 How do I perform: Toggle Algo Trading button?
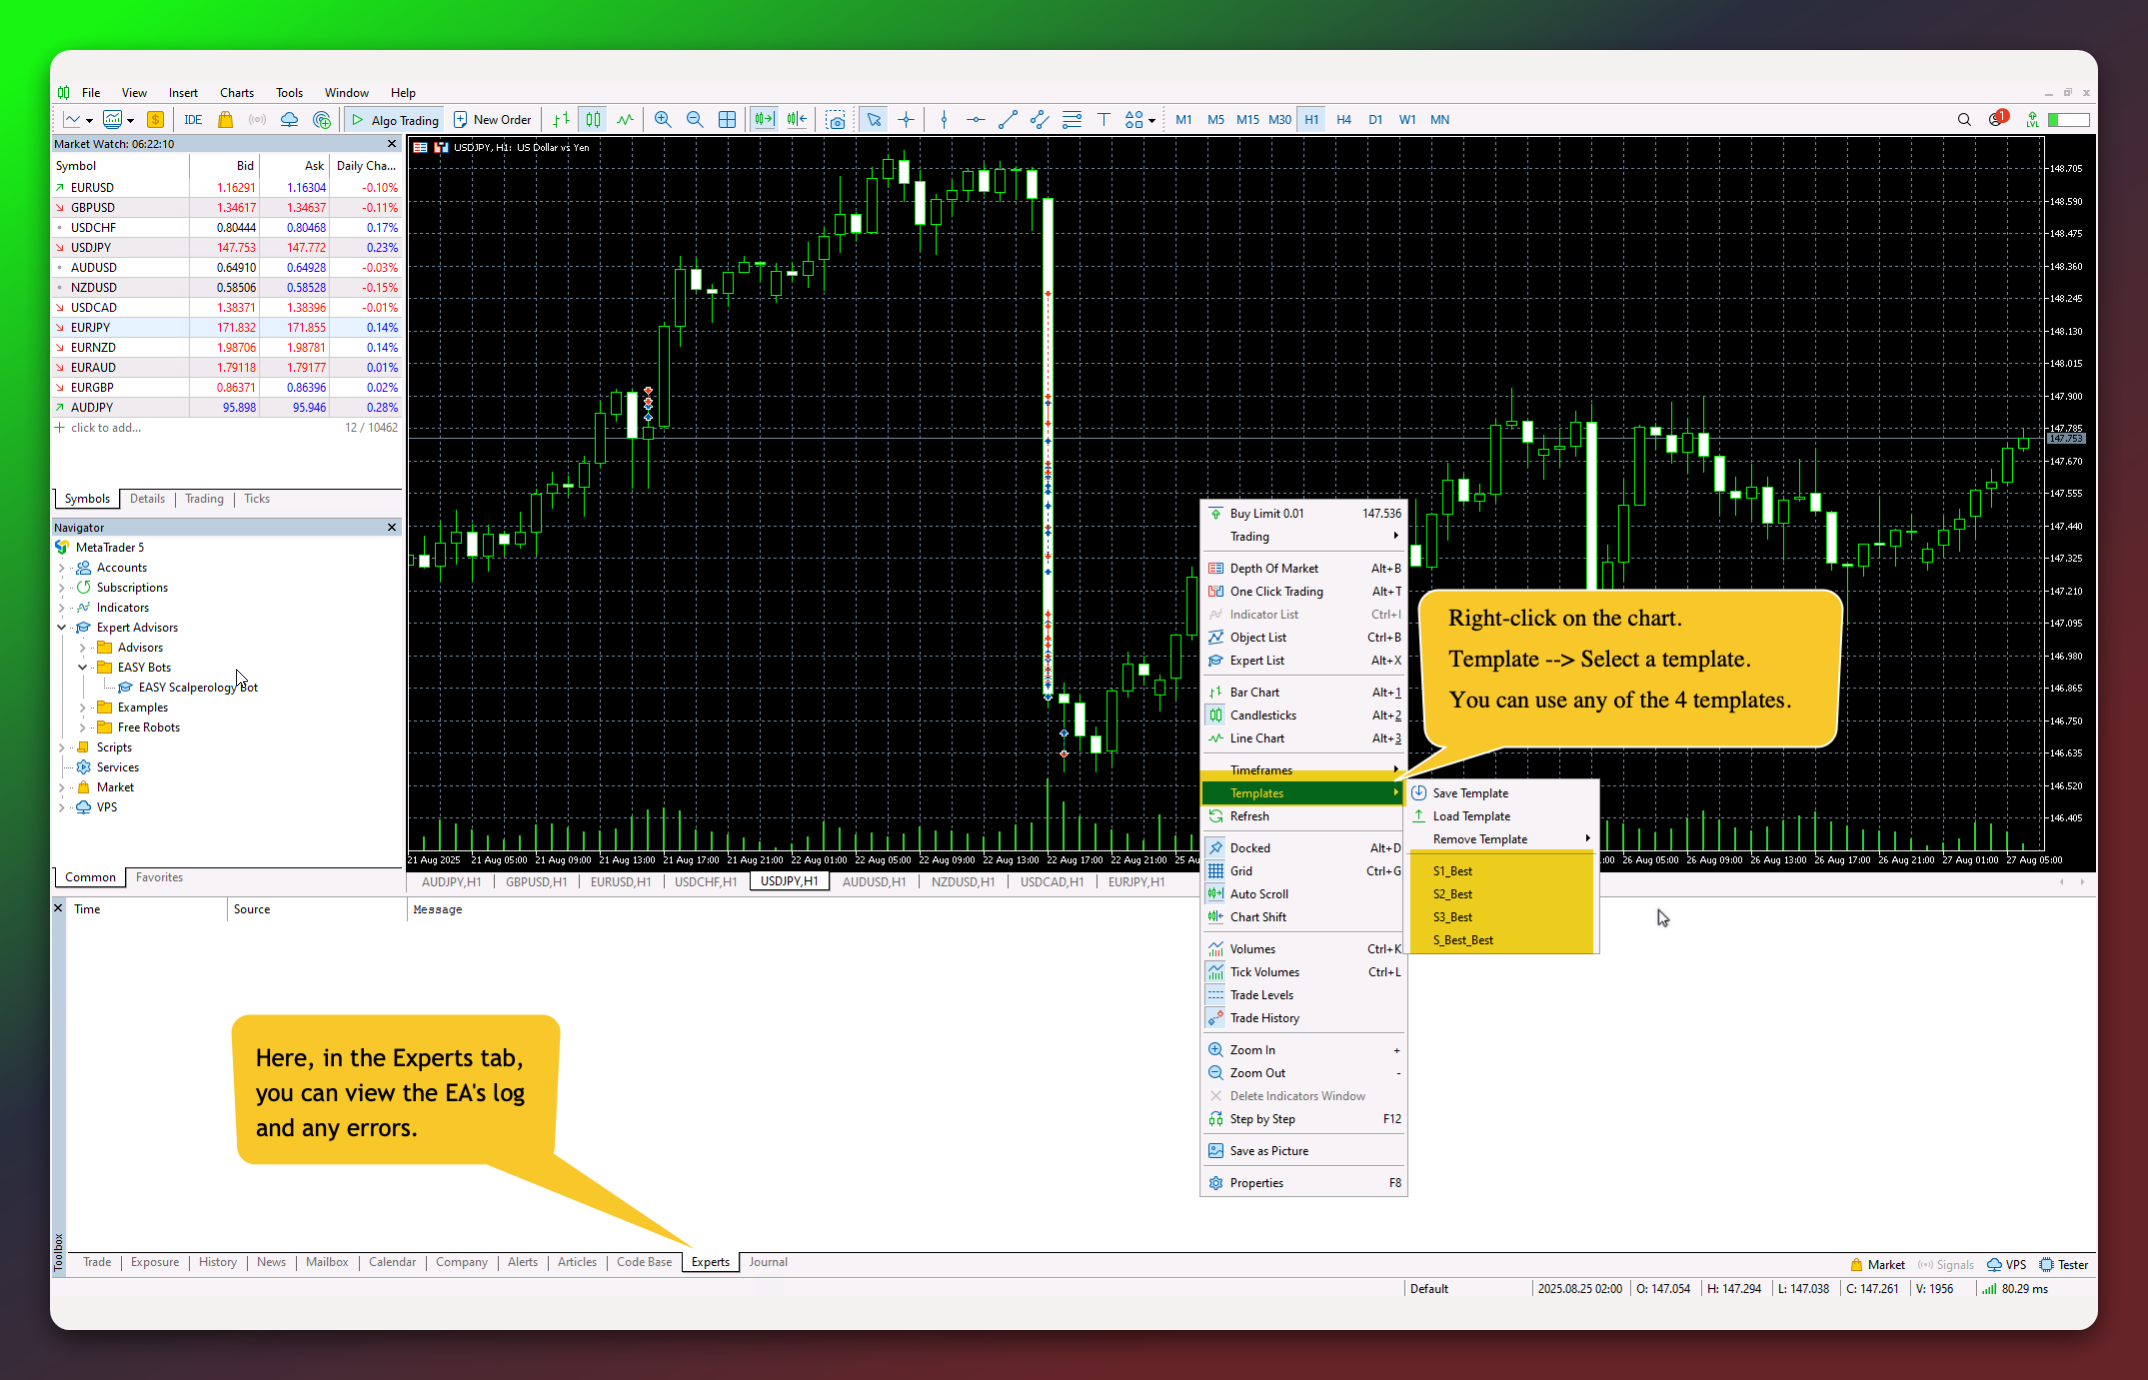coord(395,120)
